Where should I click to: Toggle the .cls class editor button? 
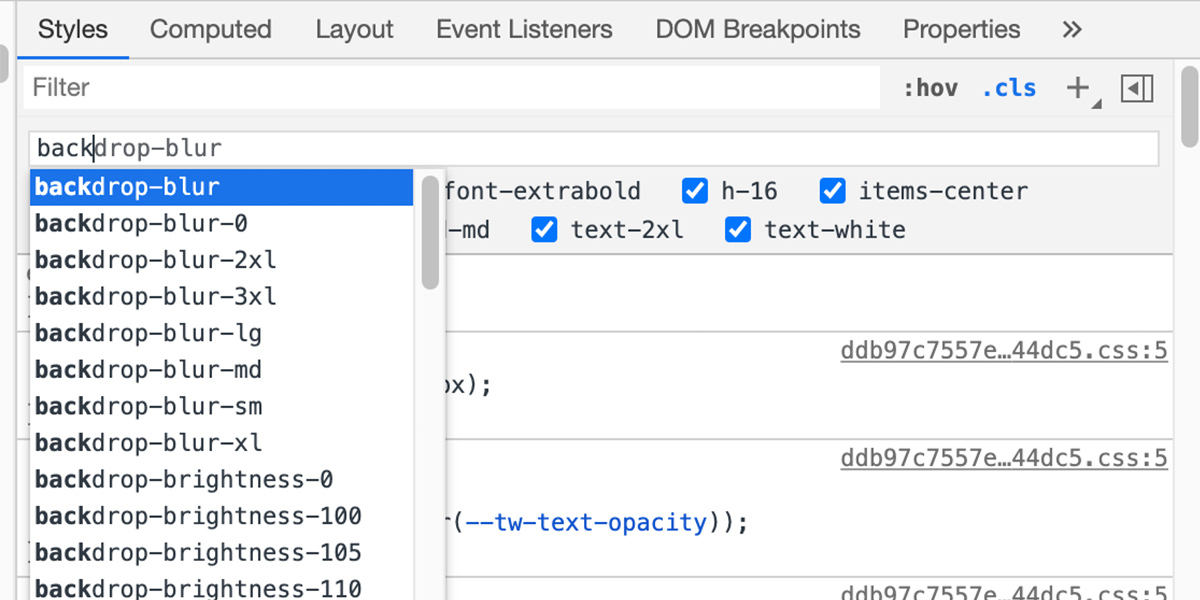pos(1009,88)
